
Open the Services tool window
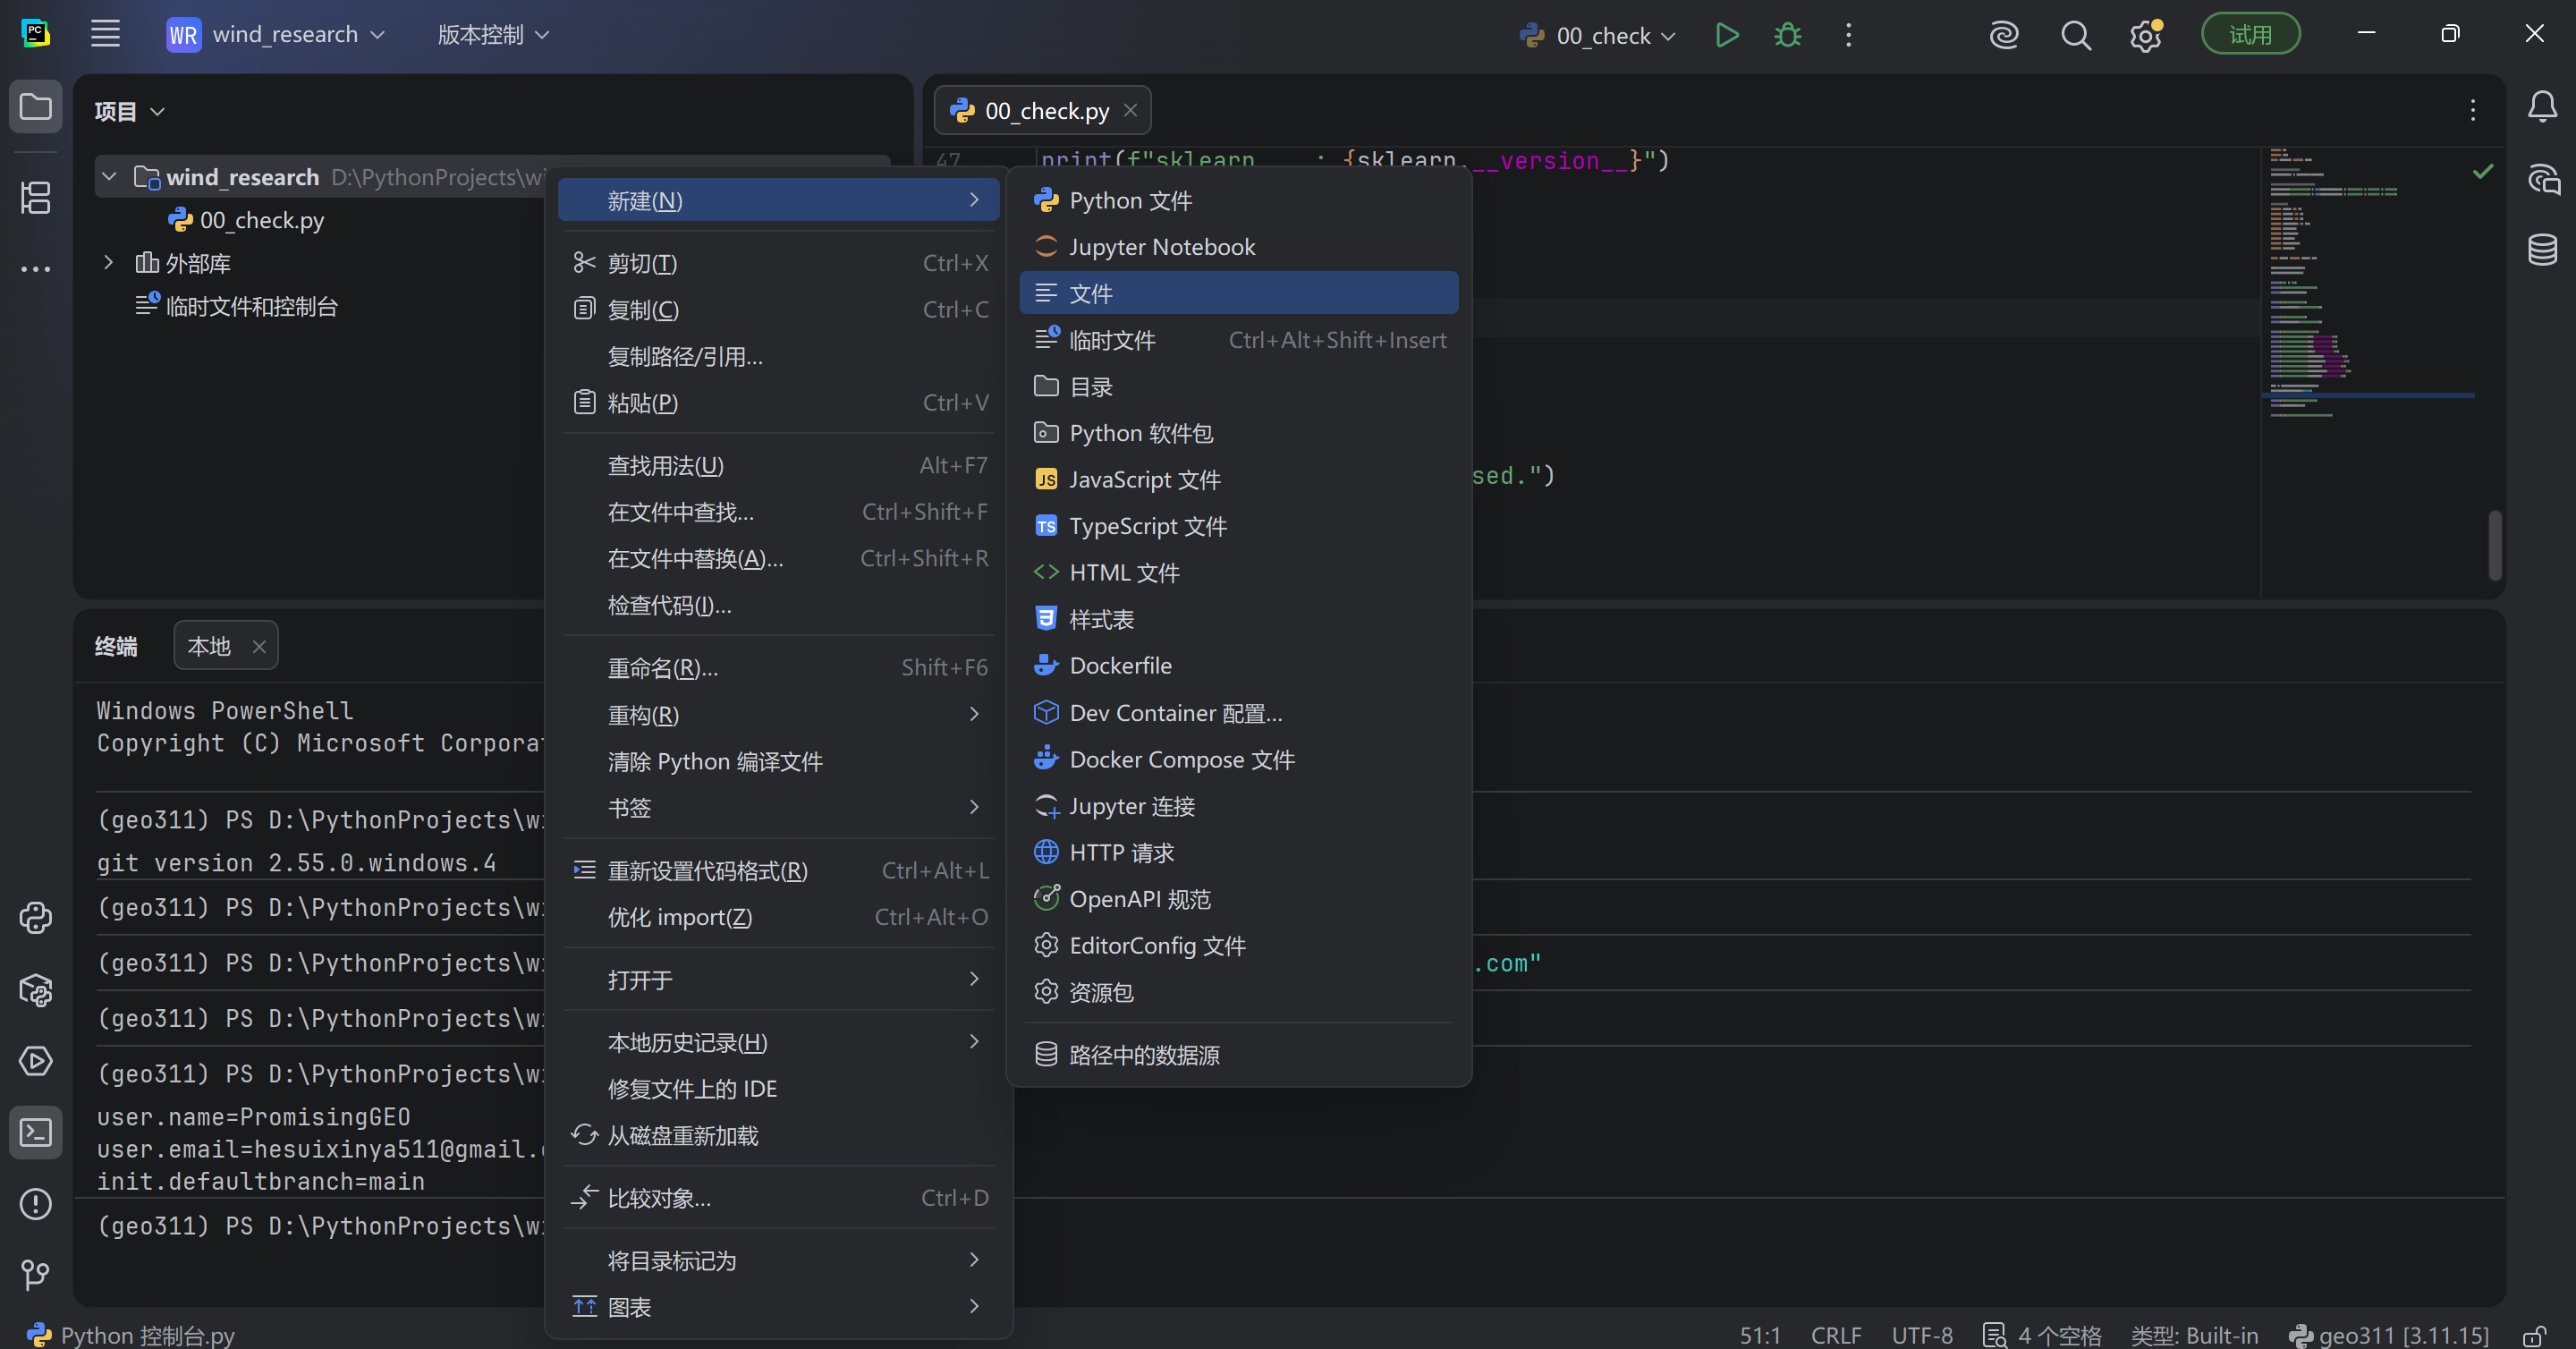(x=36, y=1061)
